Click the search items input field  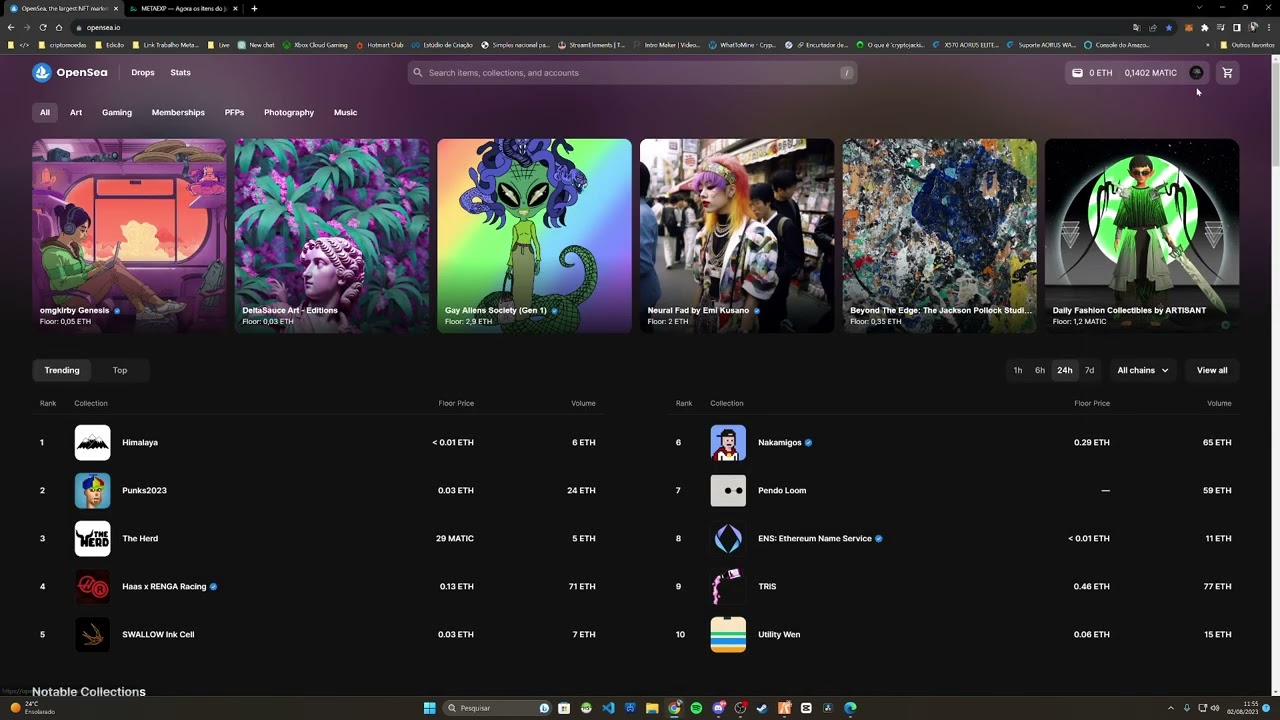tap(632, 73)
